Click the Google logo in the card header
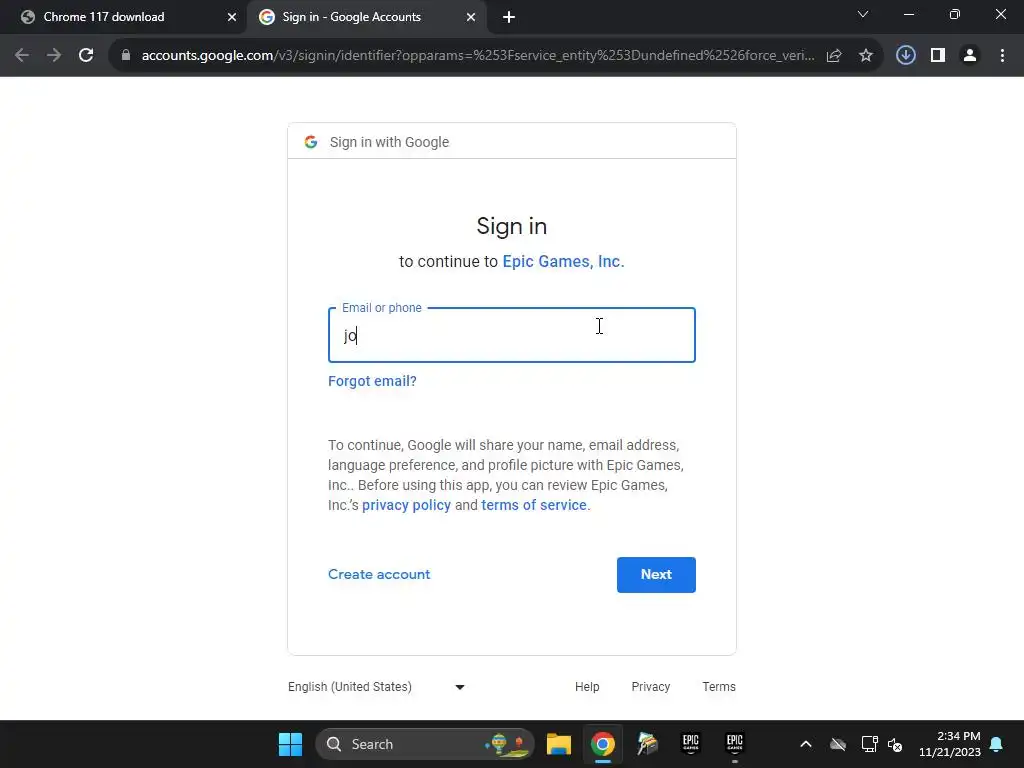Viewport: 1024px width, 768px height. click(311, 142)
